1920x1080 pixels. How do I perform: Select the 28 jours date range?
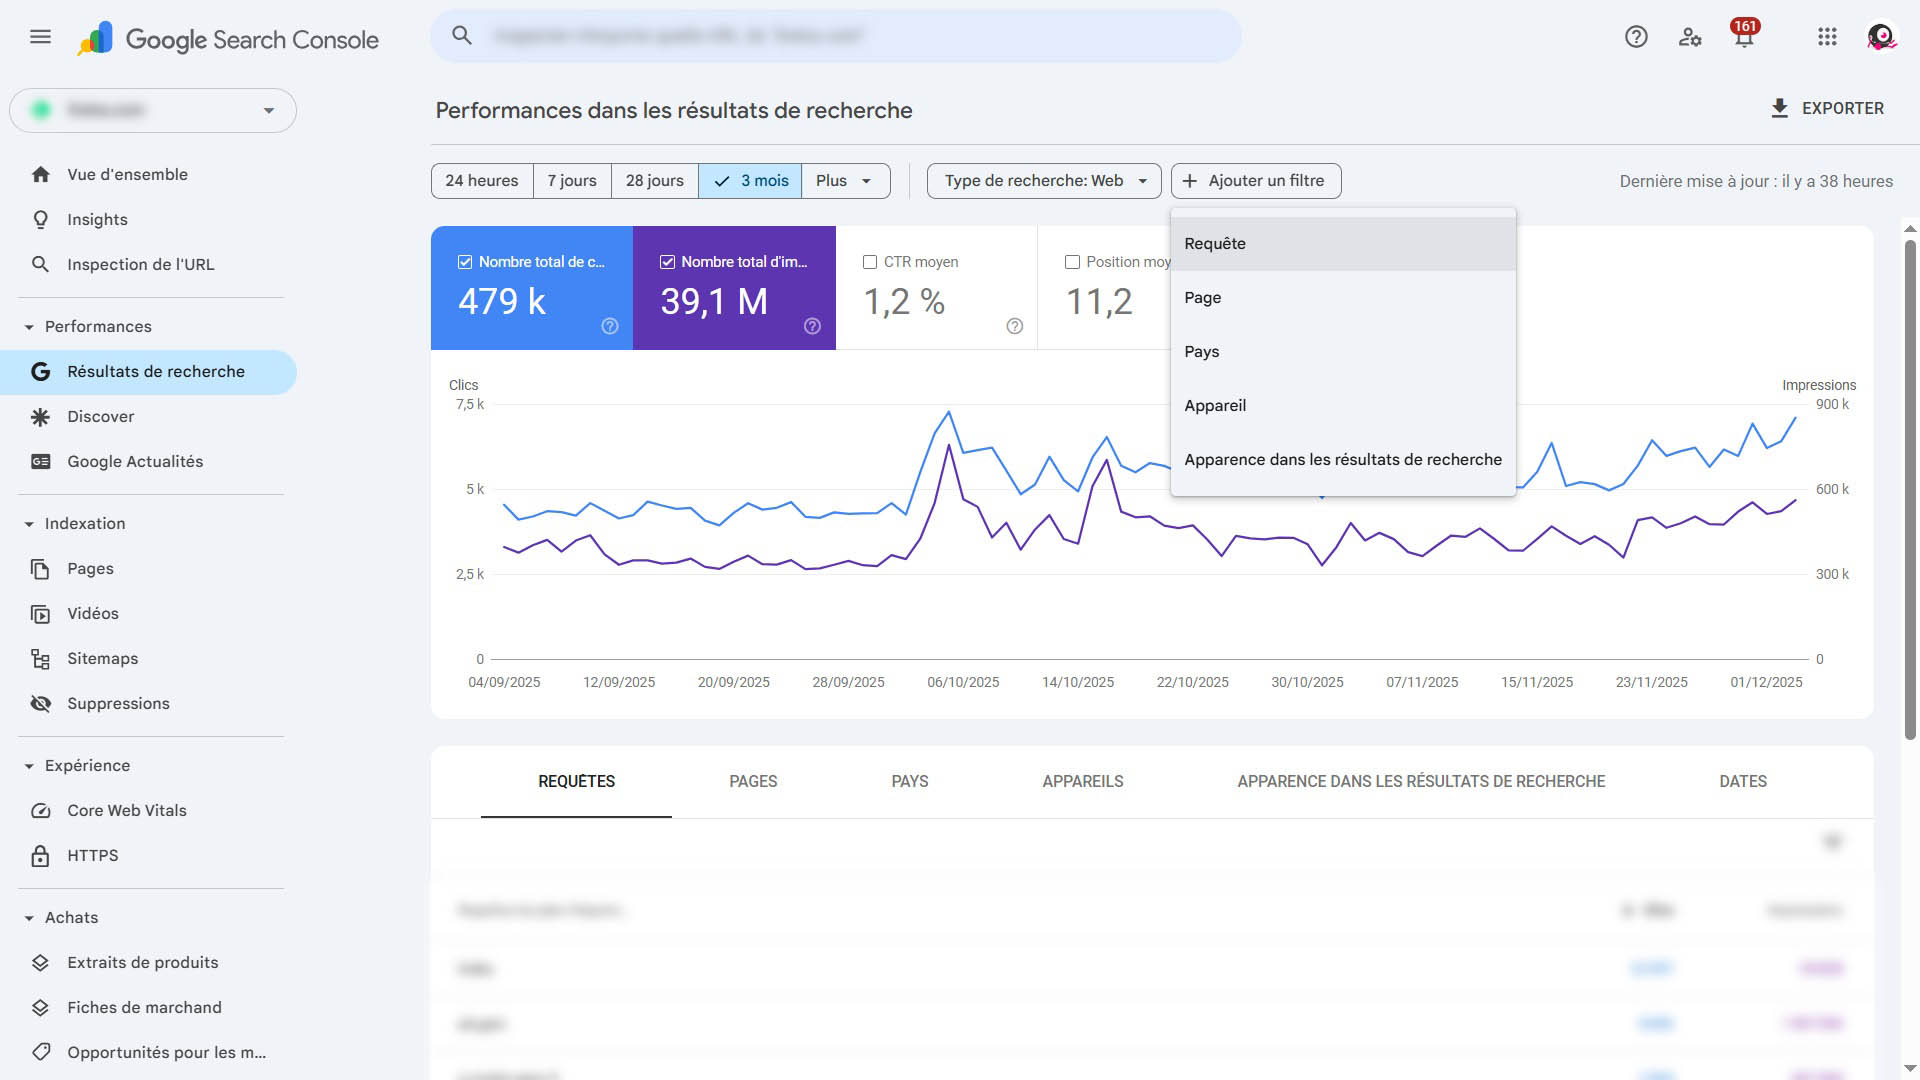[x=654, y=181]
